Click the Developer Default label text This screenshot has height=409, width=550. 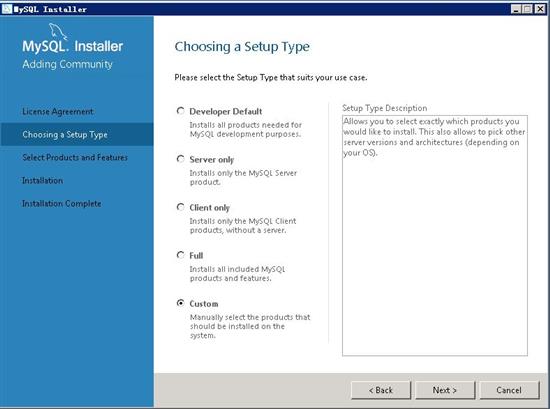226,112
